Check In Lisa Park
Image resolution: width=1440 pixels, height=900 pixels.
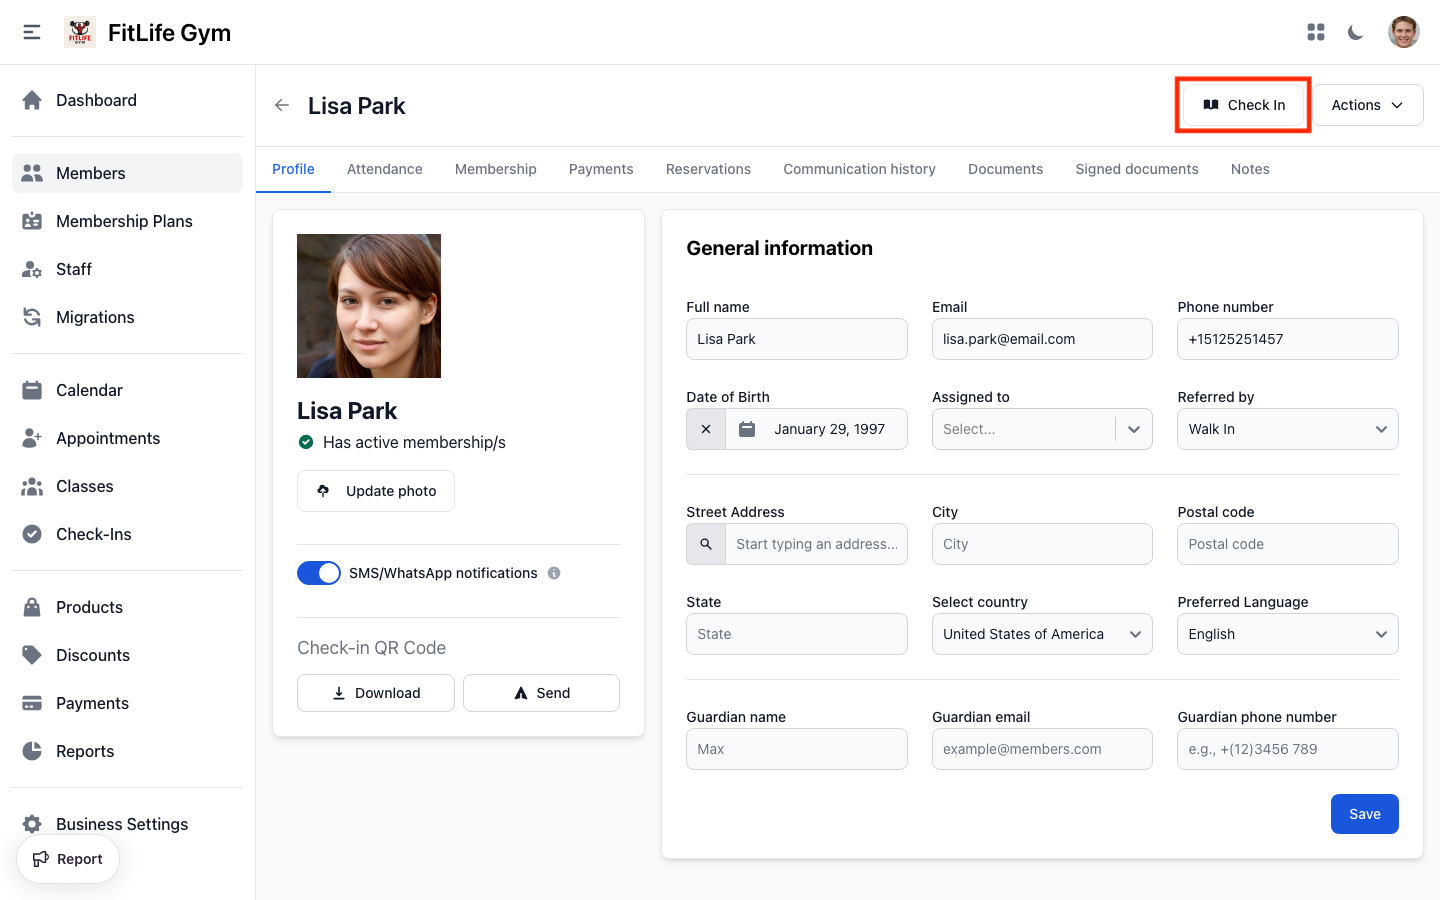(1242, 104)
